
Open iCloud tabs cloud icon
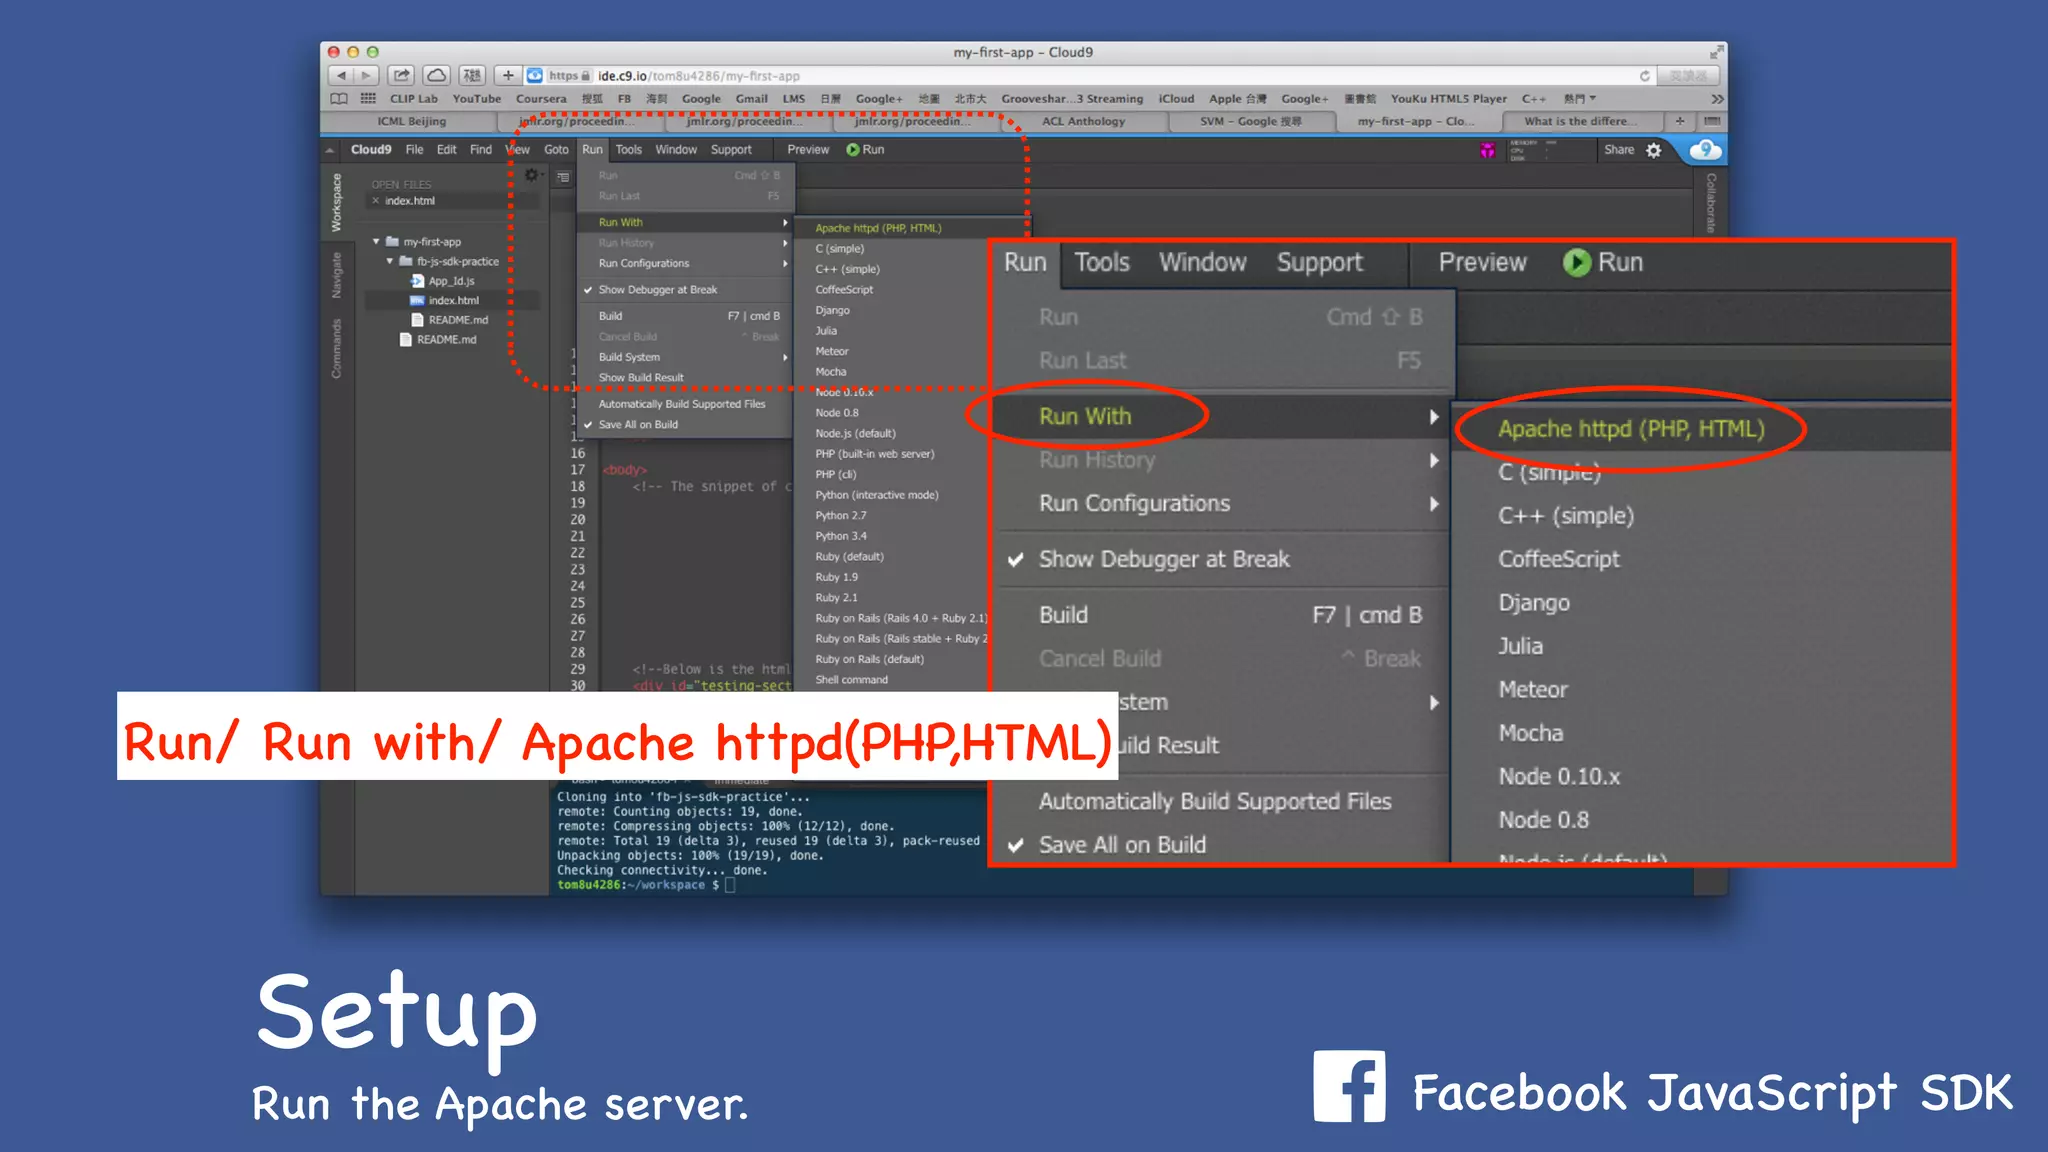436,76
